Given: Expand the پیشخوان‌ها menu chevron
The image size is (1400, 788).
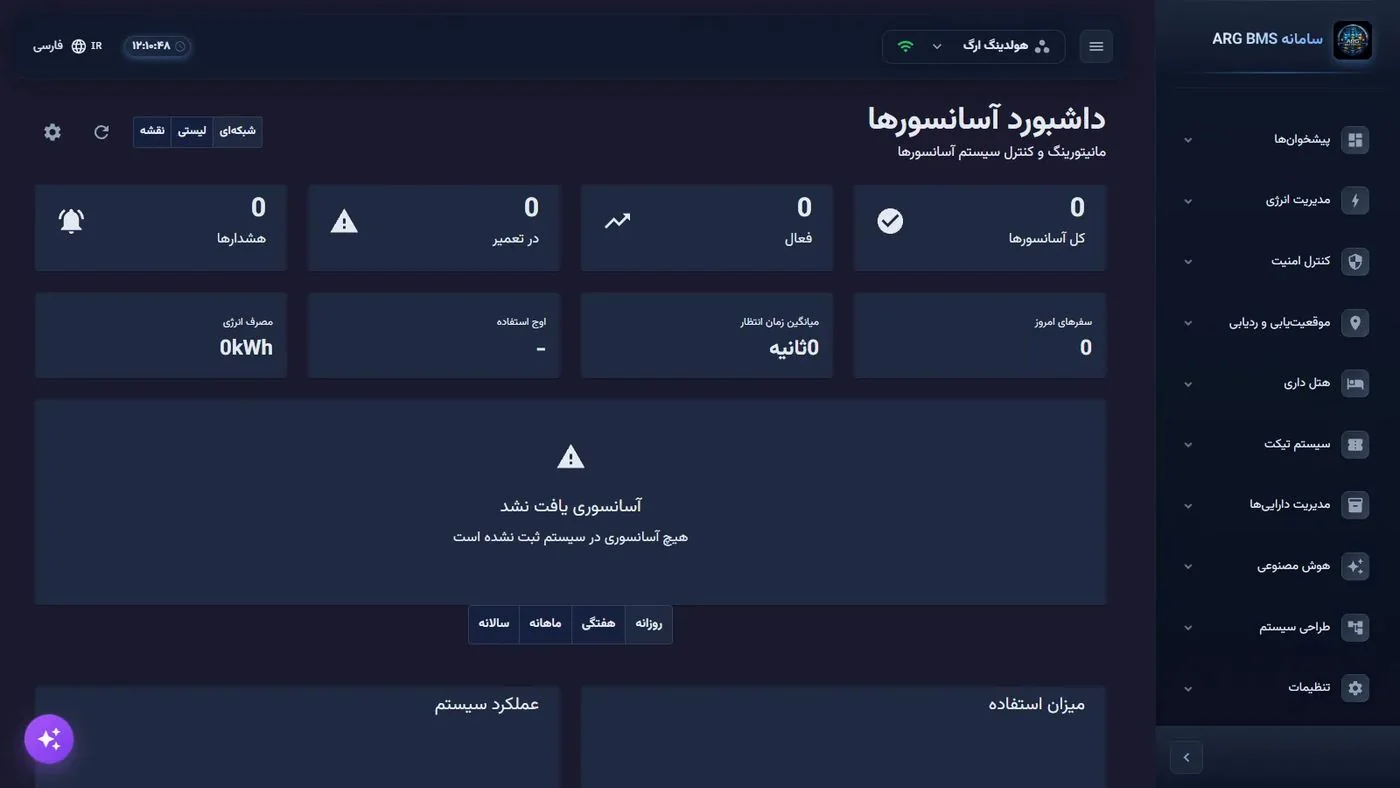Looking at the screenshot, I should tap(1188, 140).
